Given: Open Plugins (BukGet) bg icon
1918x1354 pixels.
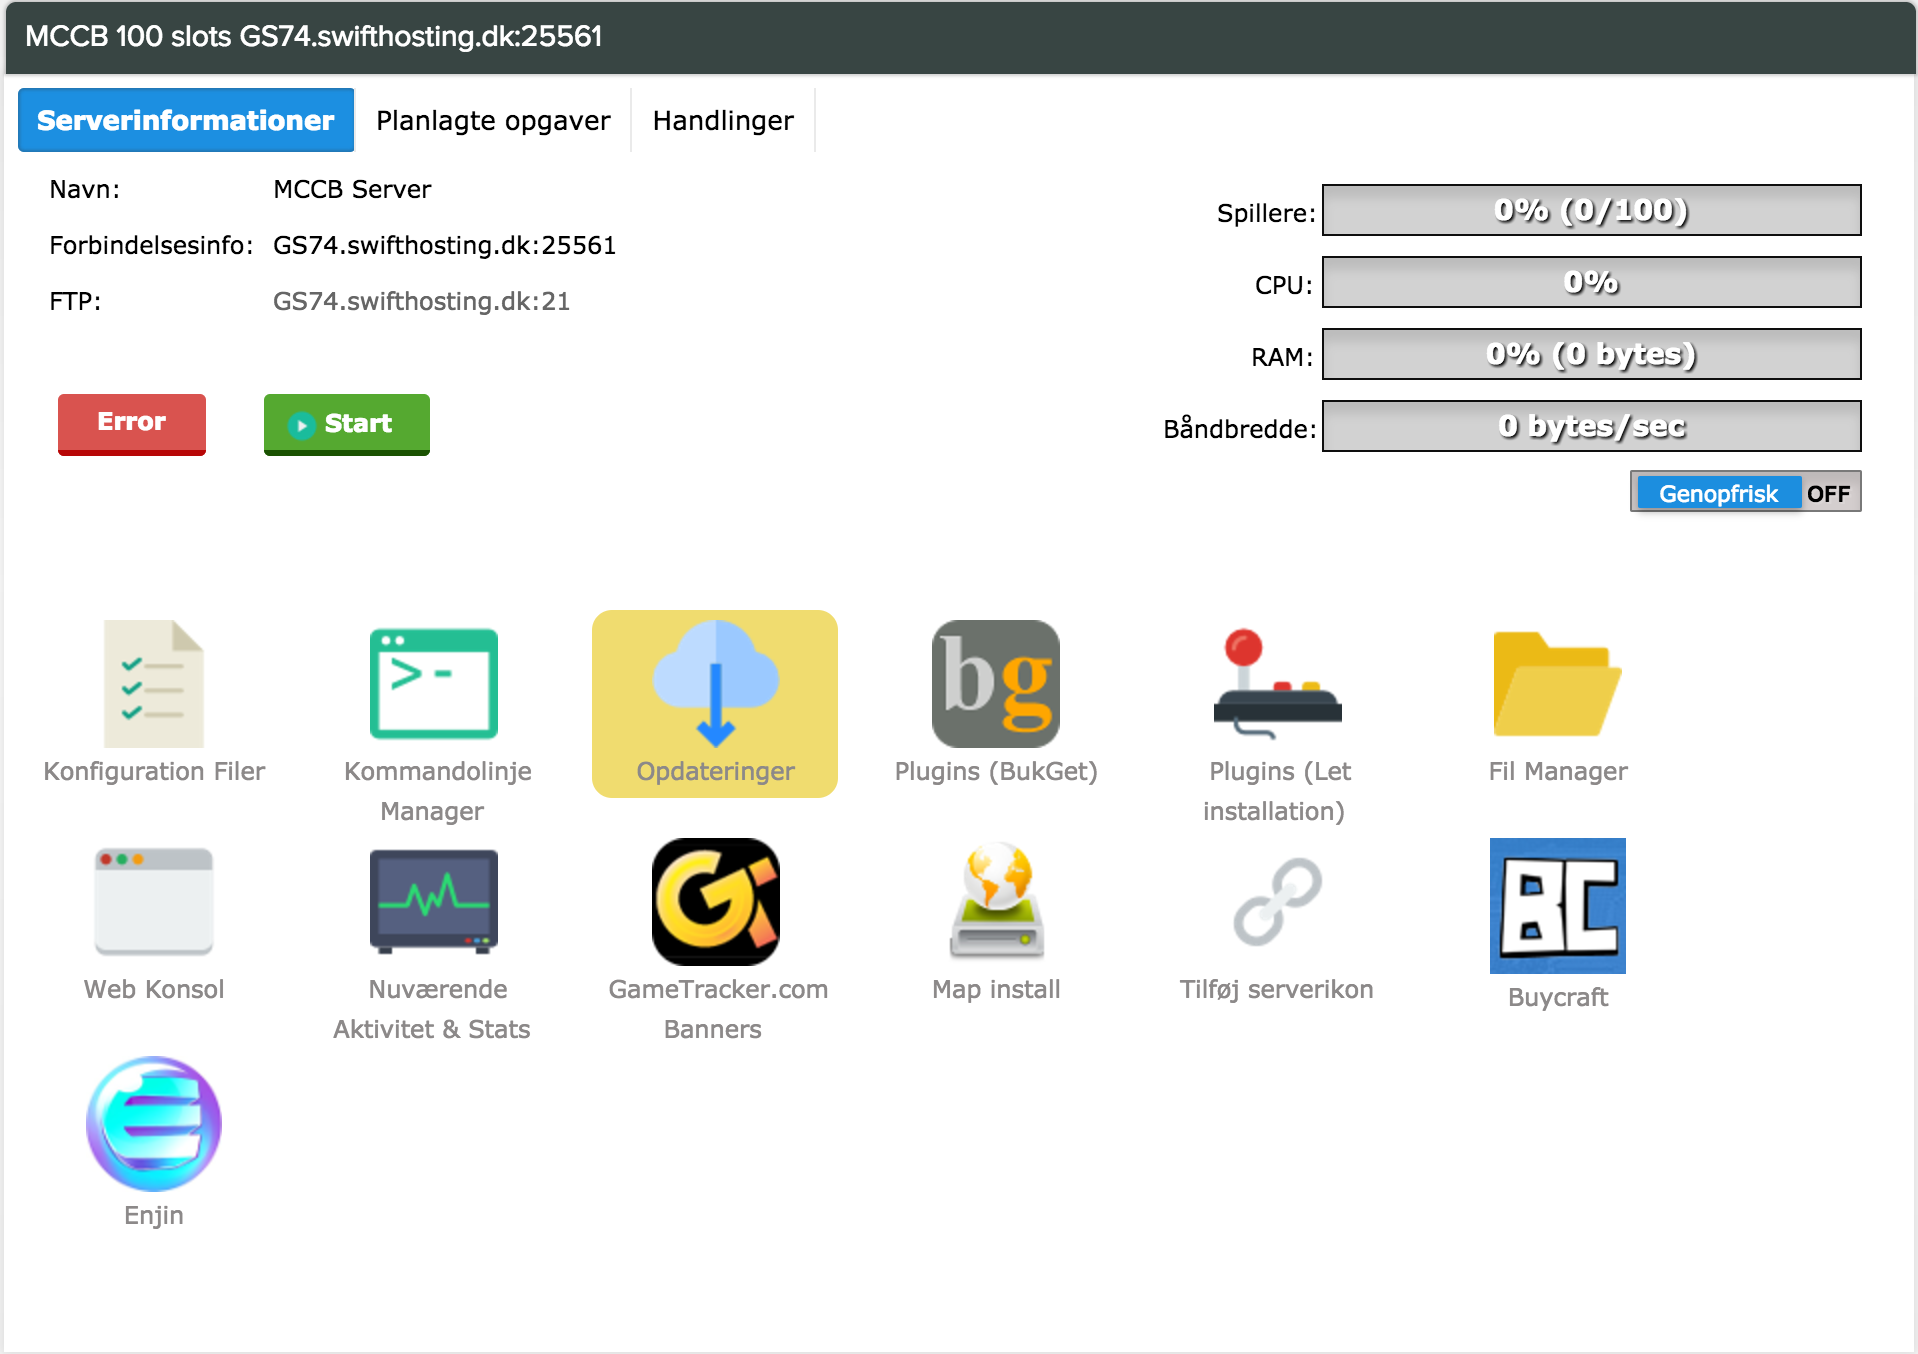Looking at the screenshot, I should [996, 684].
